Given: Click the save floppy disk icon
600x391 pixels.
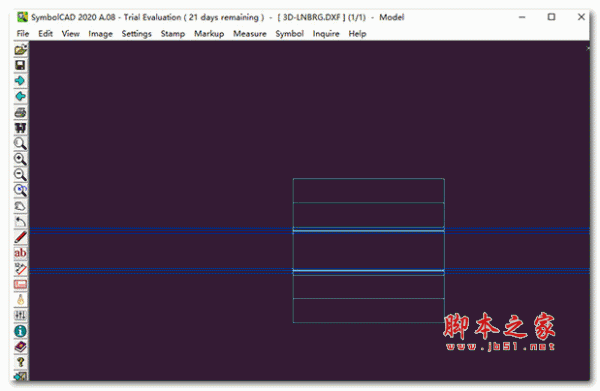Looking at the screenshot, I should (x=21, y=65).
